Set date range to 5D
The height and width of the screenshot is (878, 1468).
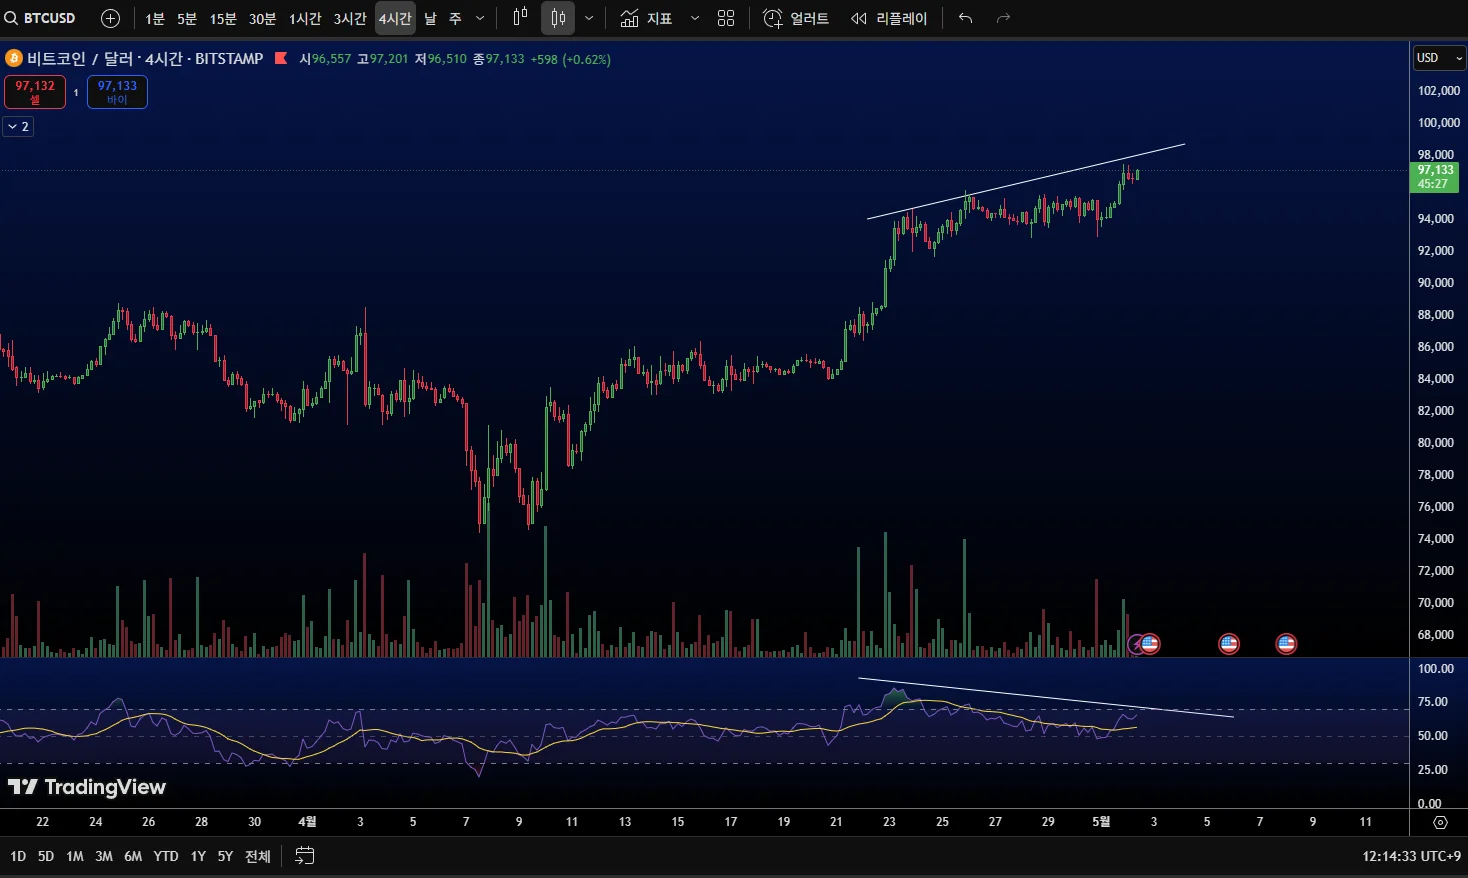click(x=46, y=856)
